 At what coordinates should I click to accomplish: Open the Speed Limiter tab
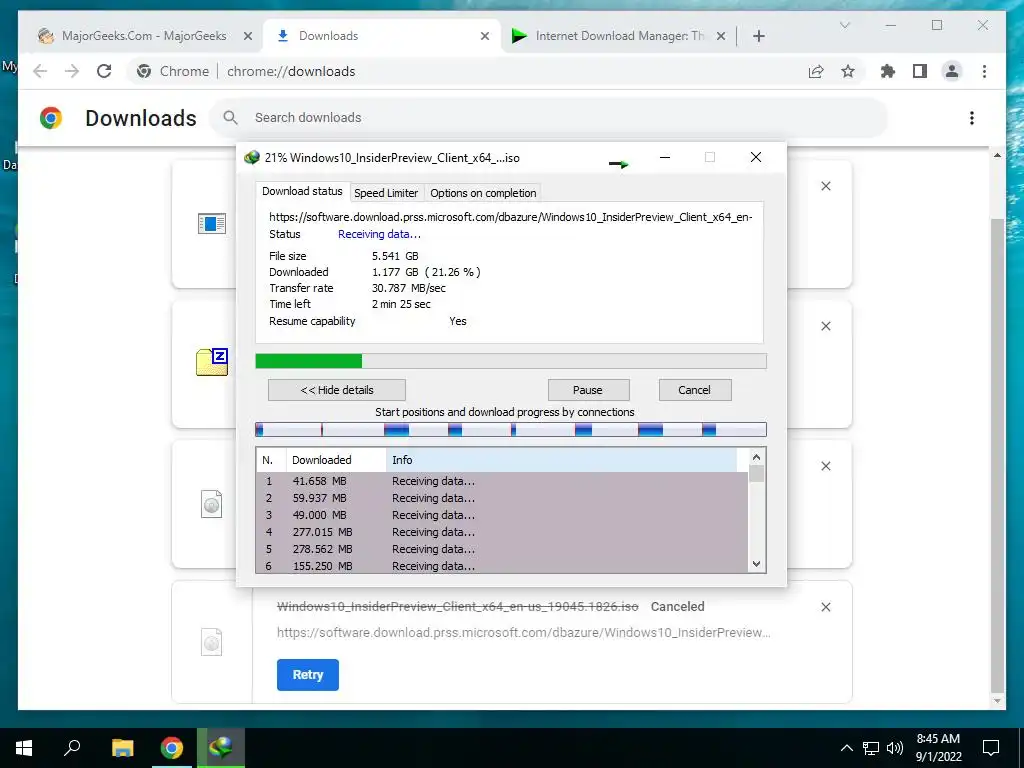tap(386, 193)
